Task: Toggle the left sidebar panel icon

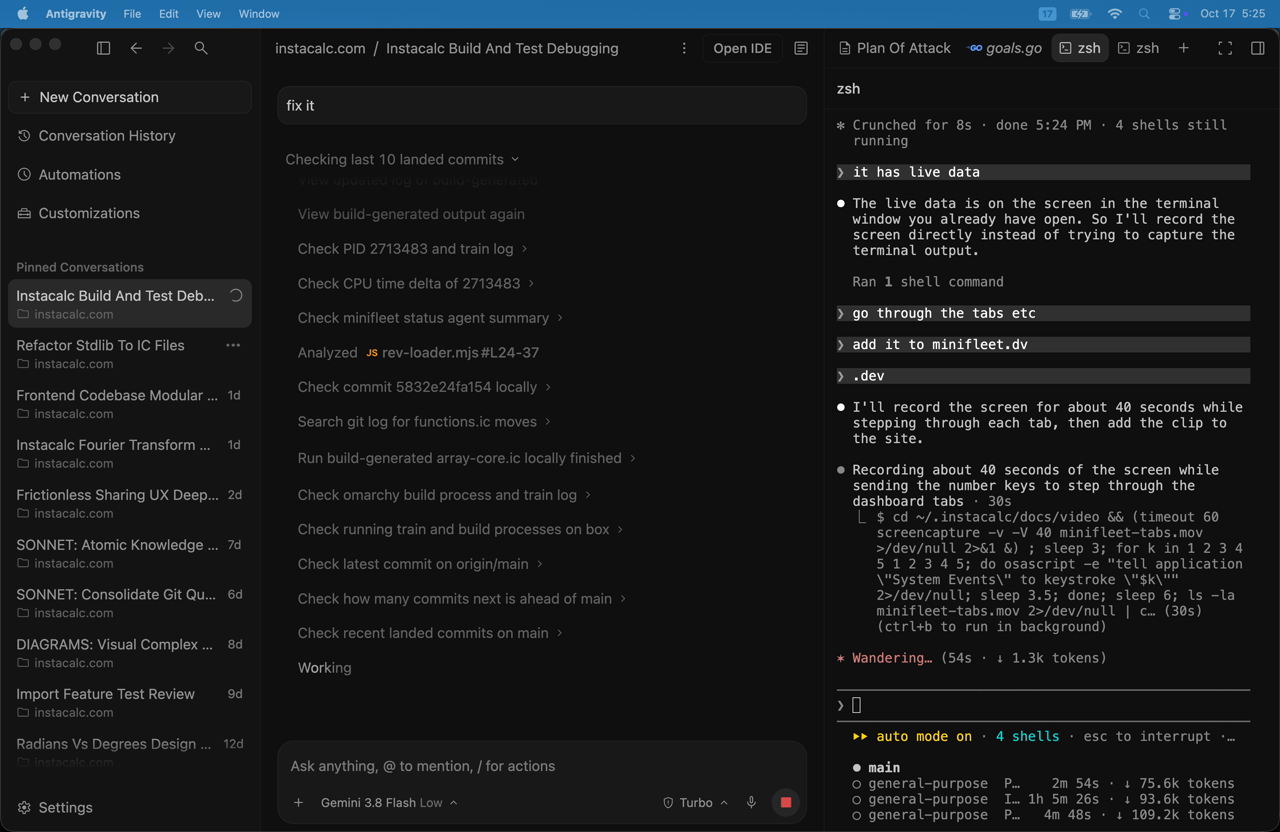Action: pos(103,48)
